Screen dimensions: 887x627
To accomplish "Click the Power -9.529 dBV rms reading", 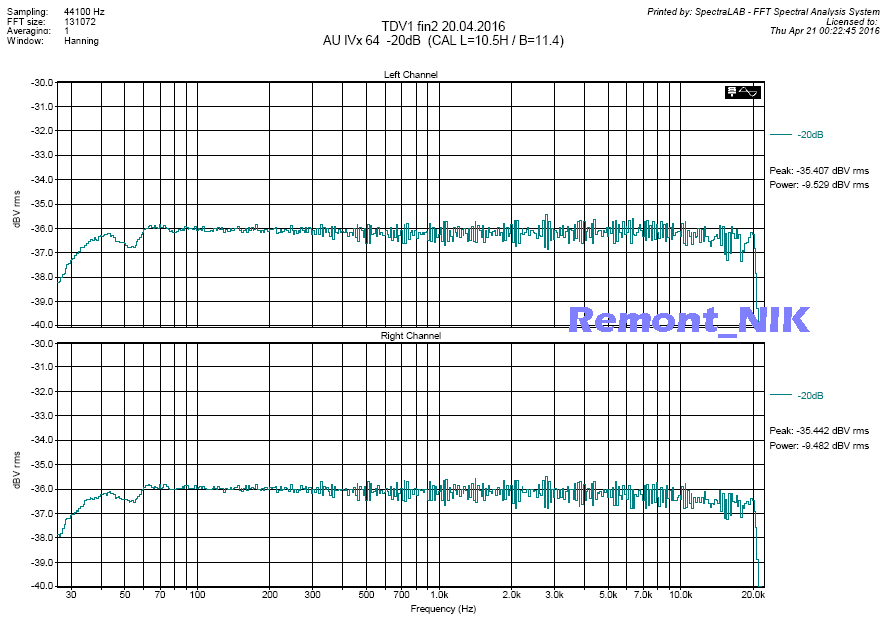I will (x=818, y=185).
